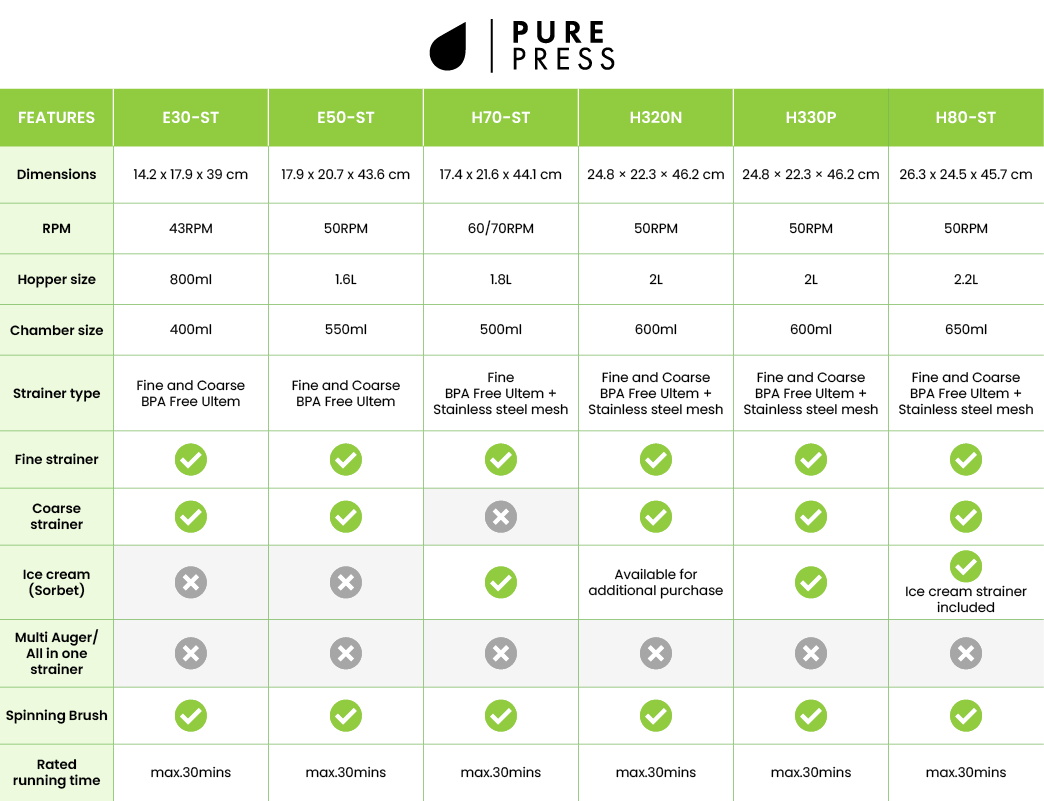Click 'Available for additional purchase' text

656,583
